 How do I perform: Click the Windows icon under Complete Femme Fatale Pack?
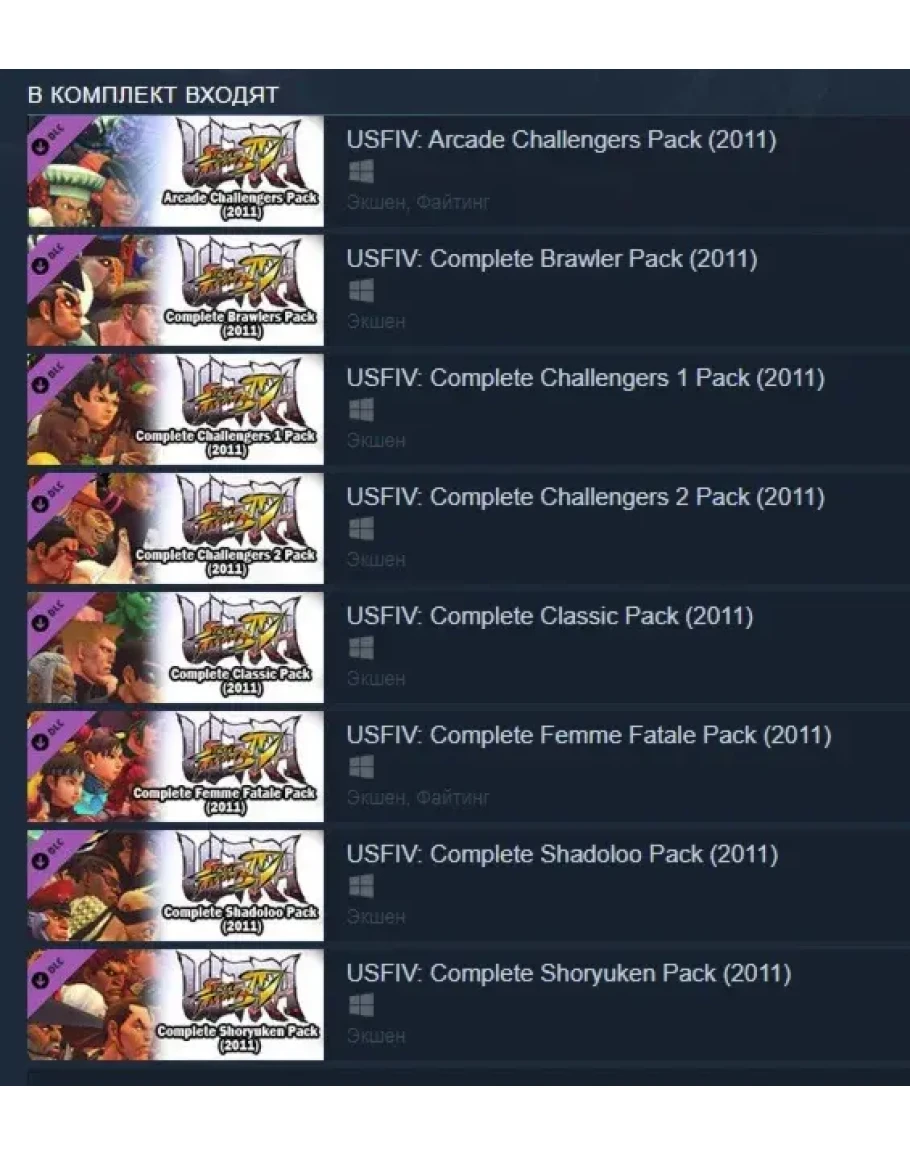pos(361,767)
